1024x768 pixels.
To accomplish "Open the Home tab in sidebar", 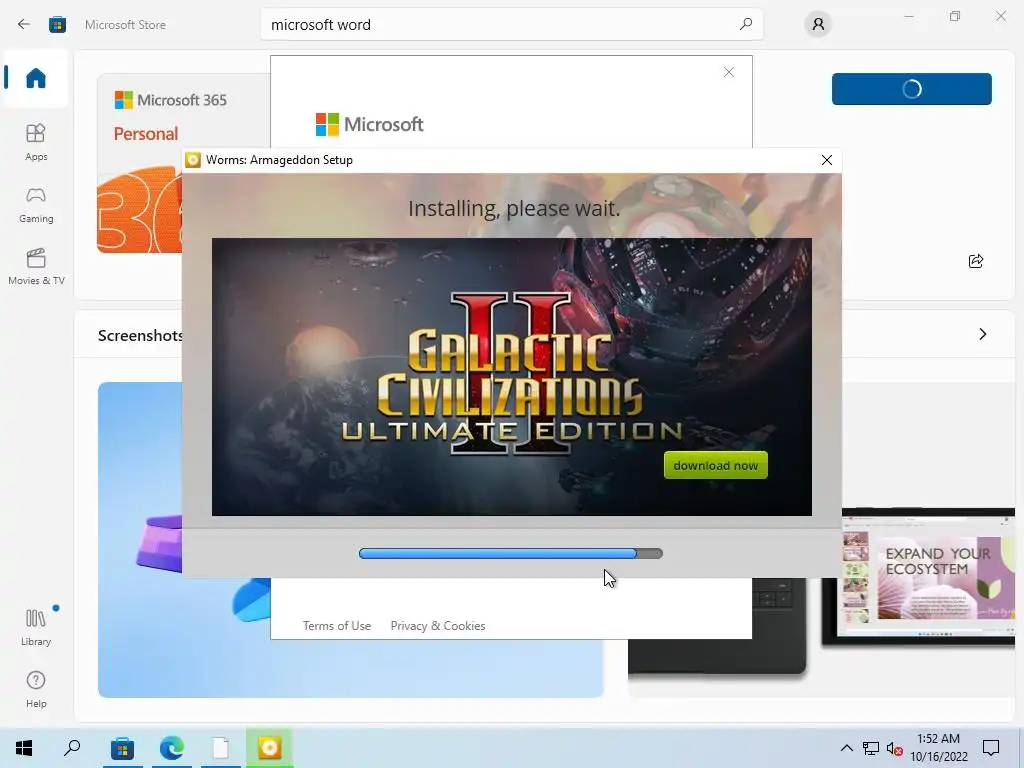I will point(36,78).
